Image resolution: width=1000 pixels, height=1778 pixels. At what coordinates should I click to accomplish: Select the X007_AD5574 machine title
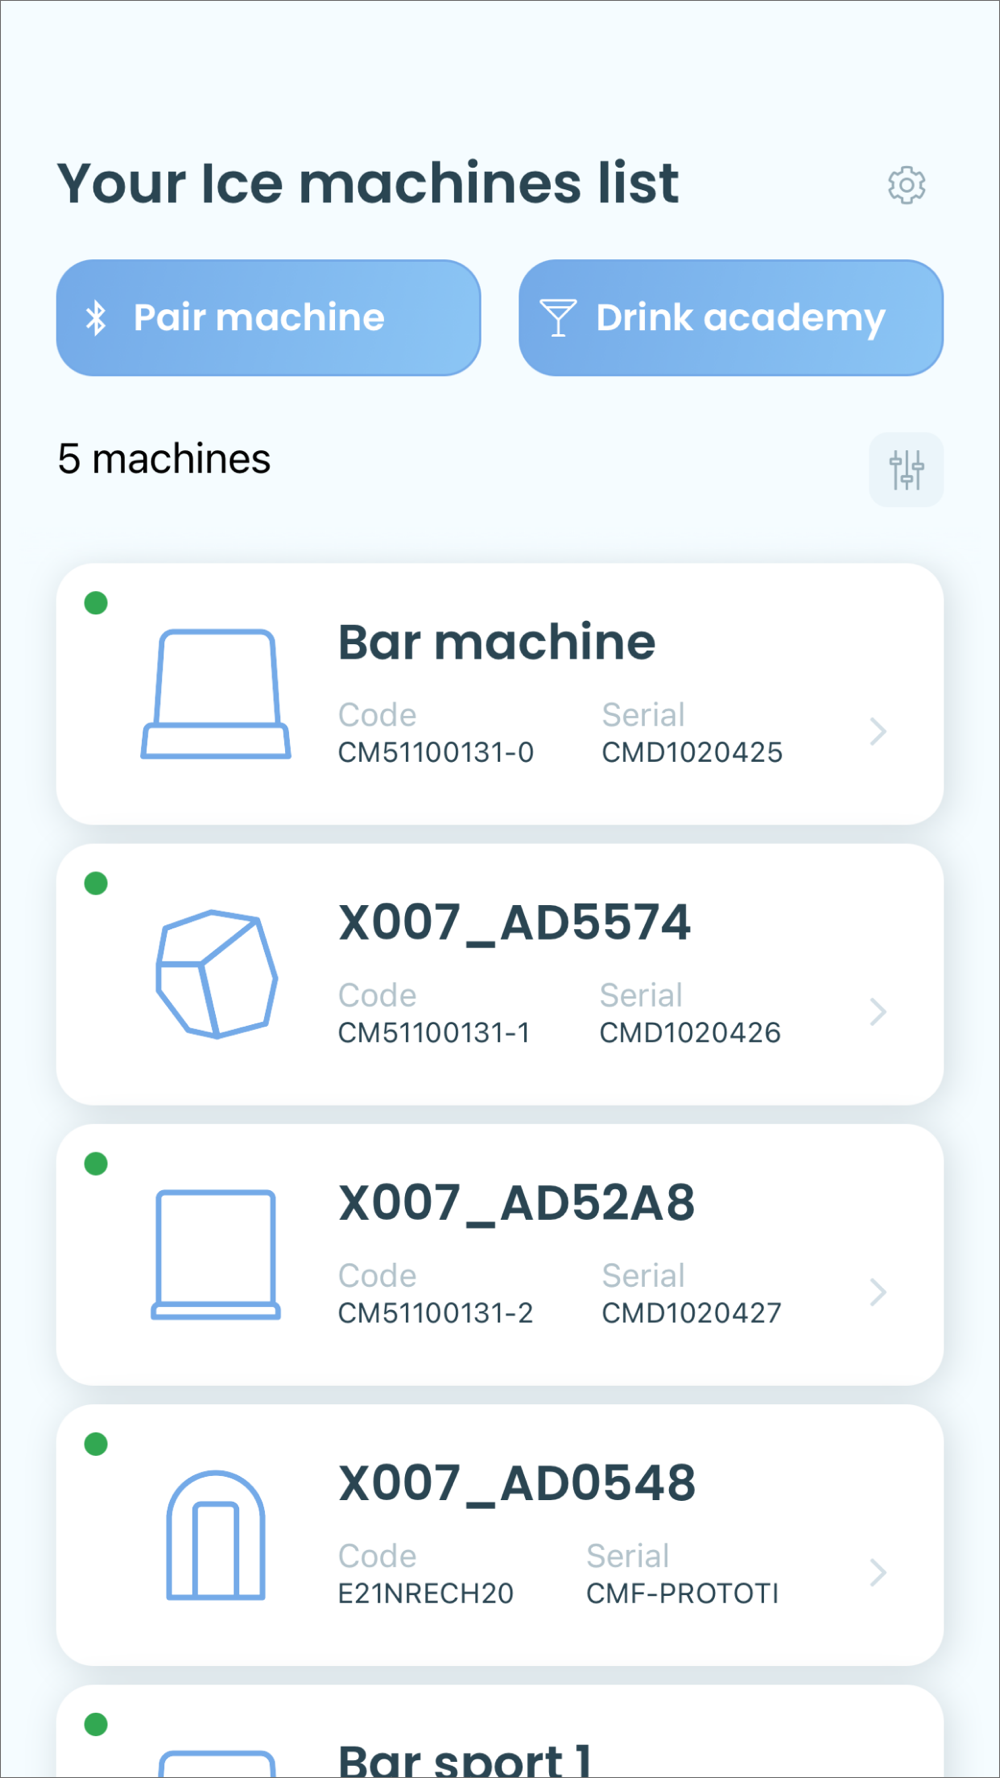coord(515,923)
